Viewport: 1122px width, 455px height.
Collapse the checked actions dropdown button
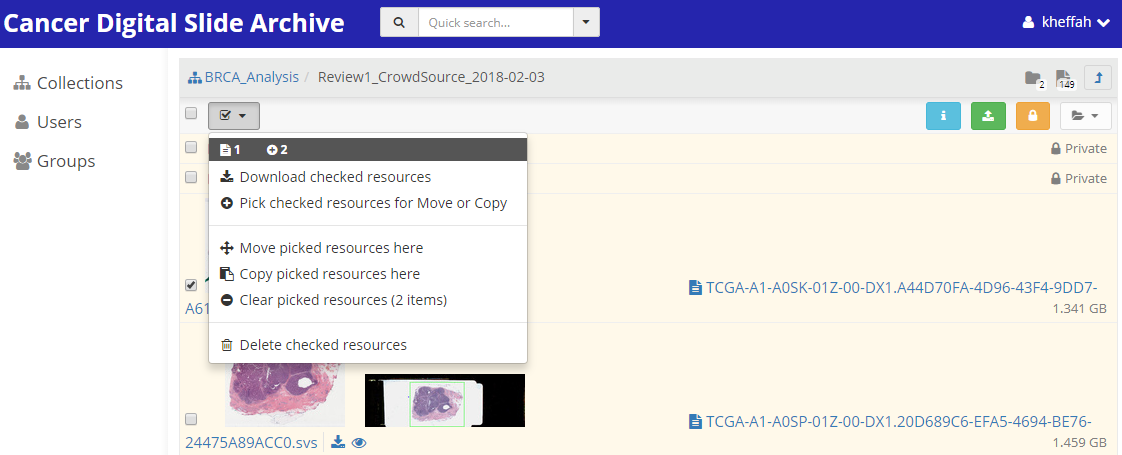234,115
